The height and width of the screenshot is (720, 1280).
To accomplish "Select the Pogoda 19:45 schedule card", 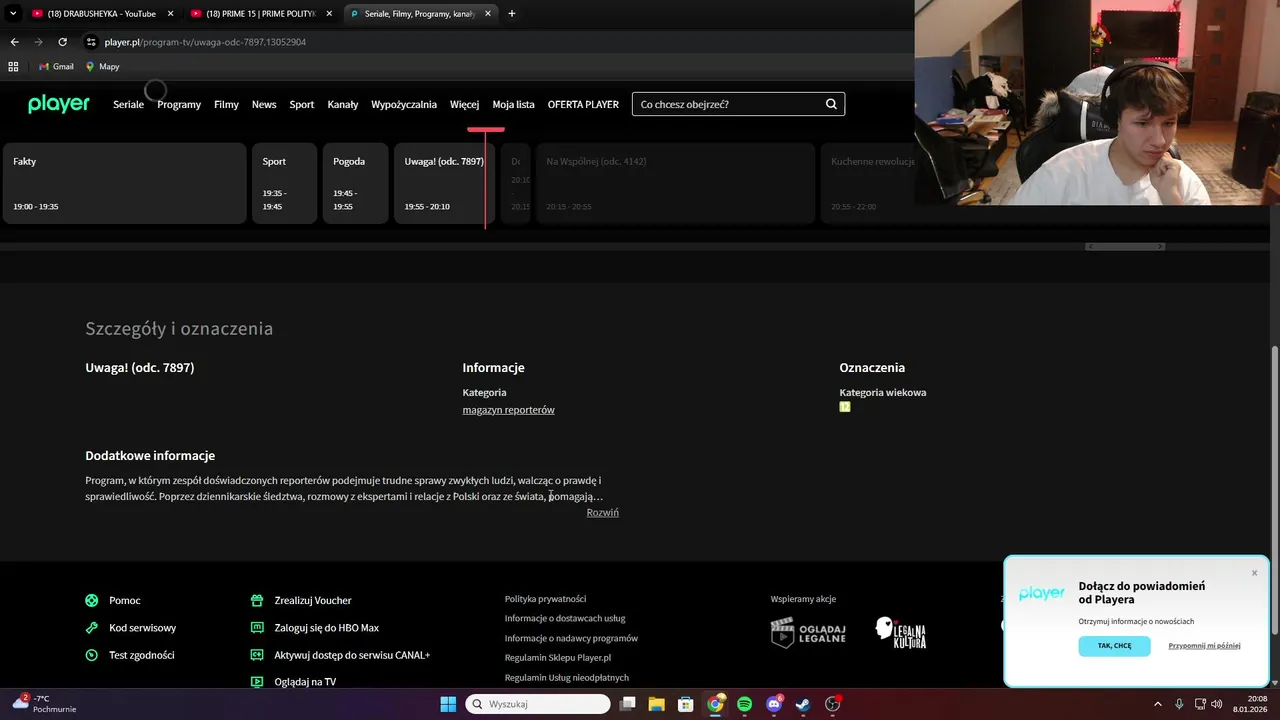I will point(355,183).
